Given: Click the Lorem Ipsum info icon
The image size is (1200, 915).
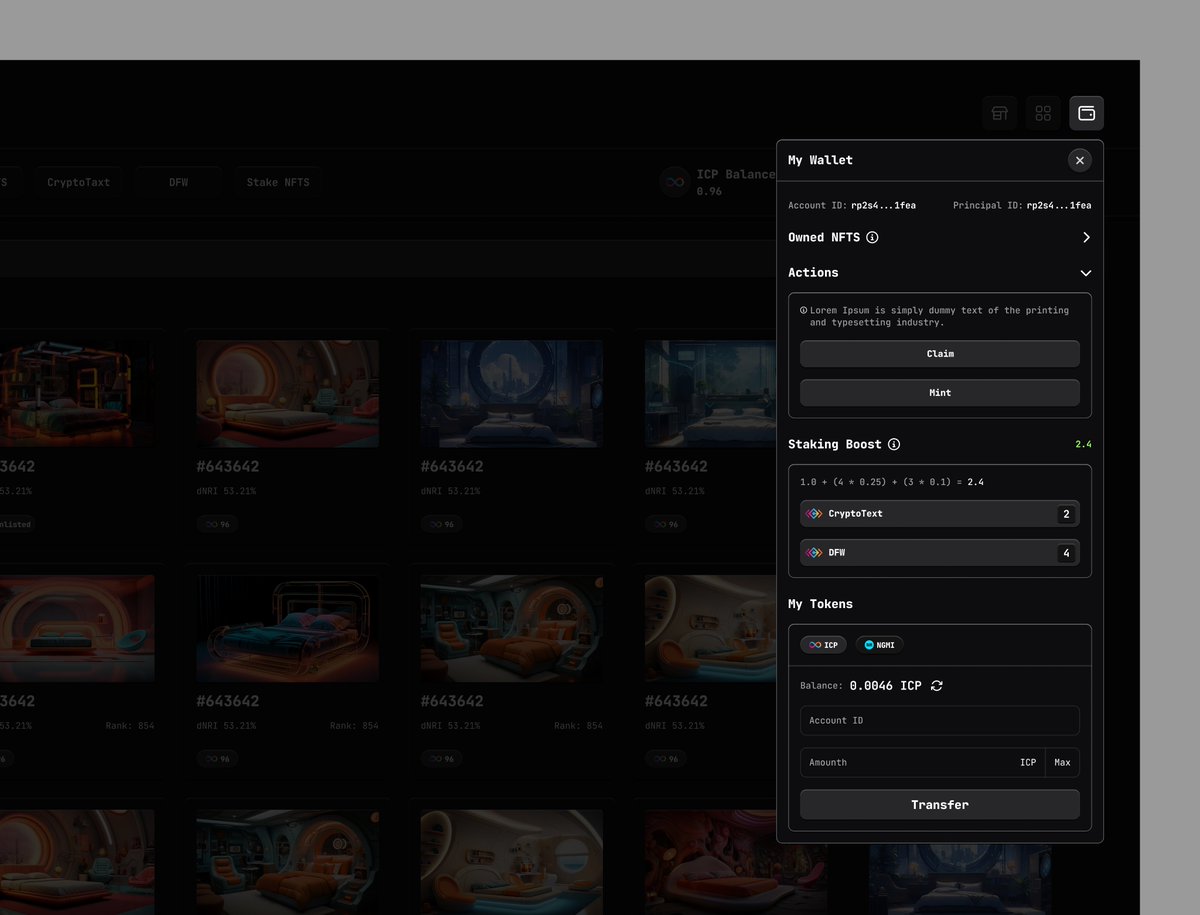Looking at the screenshot, I should [x=804, y=311].
